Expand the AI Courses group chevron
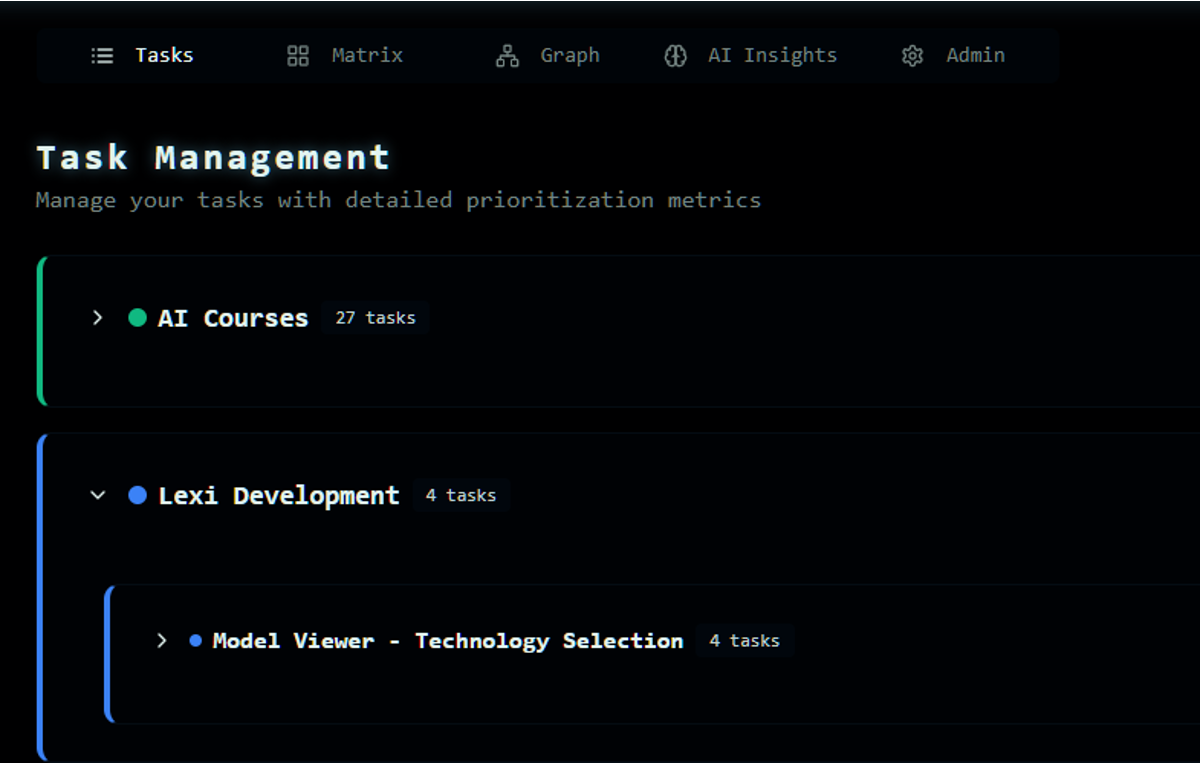Screen dimensions: 1200x764 (97, 318)
